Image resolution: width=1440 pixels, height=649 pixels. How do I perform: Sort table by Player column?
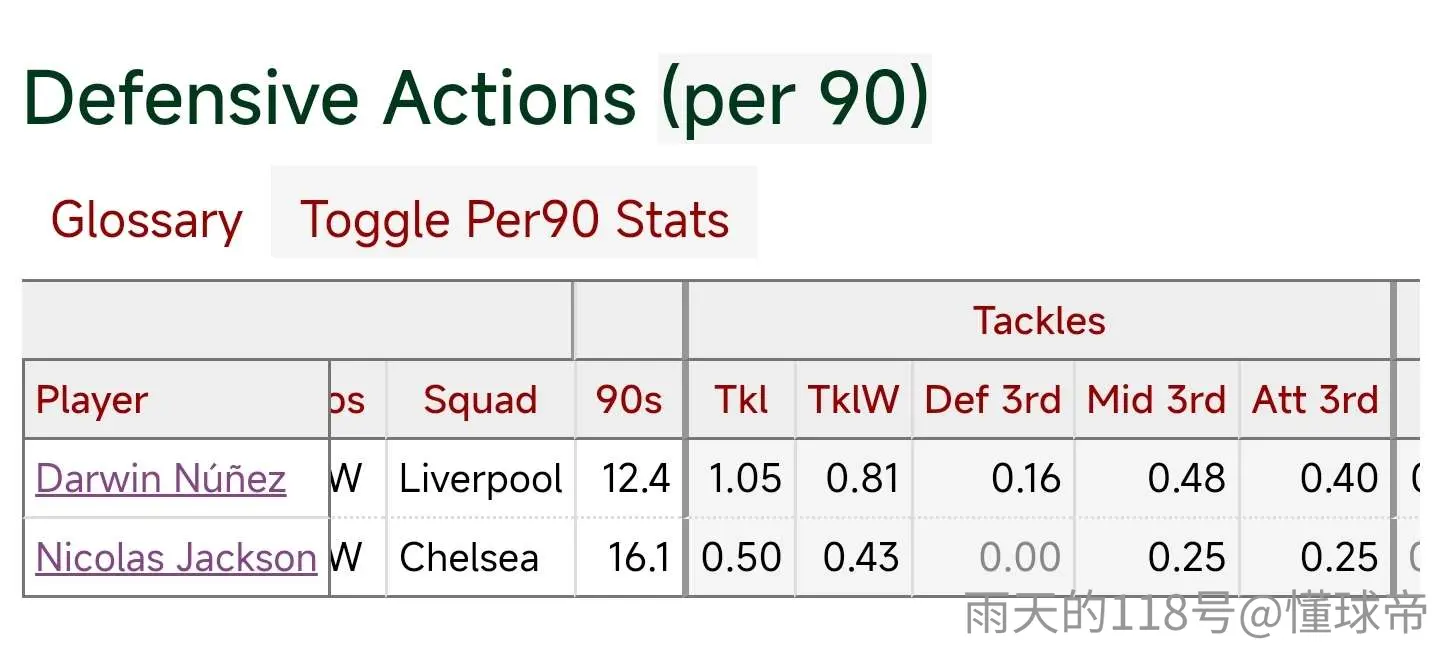point(92,400)
